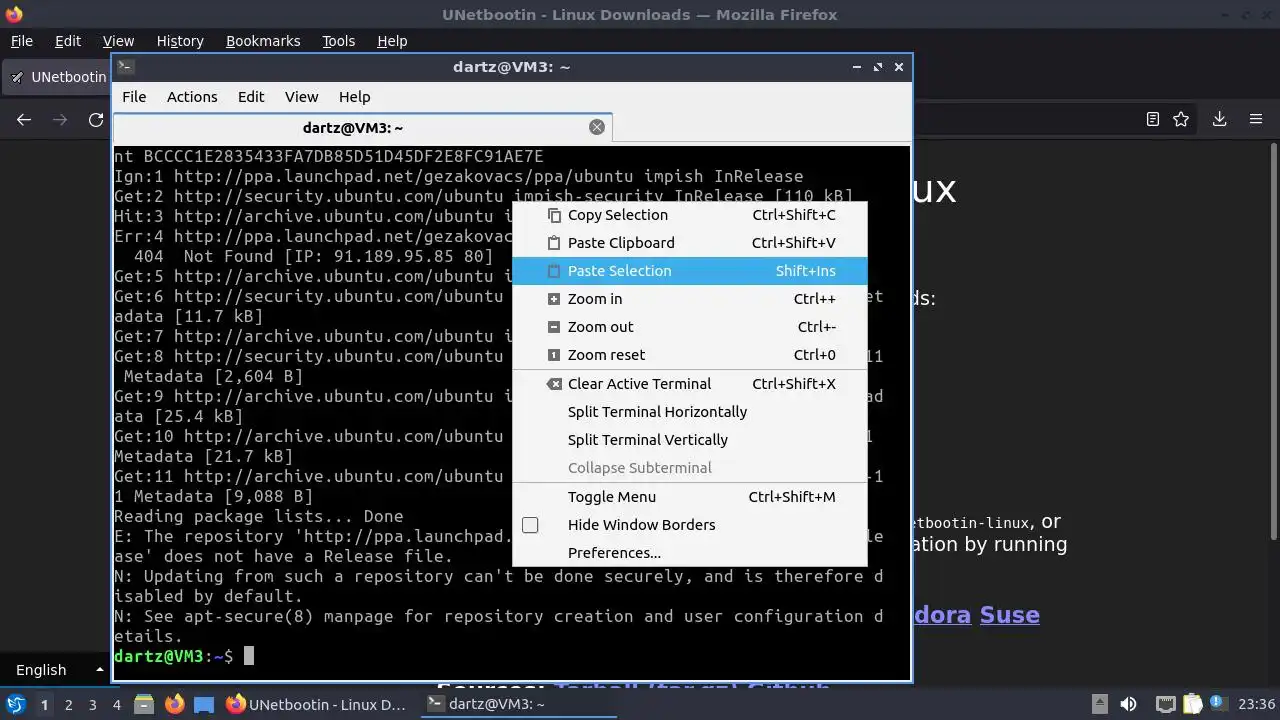Click the show desktop icon in the taskbar
1280x720 pixels.
point(204,705)
